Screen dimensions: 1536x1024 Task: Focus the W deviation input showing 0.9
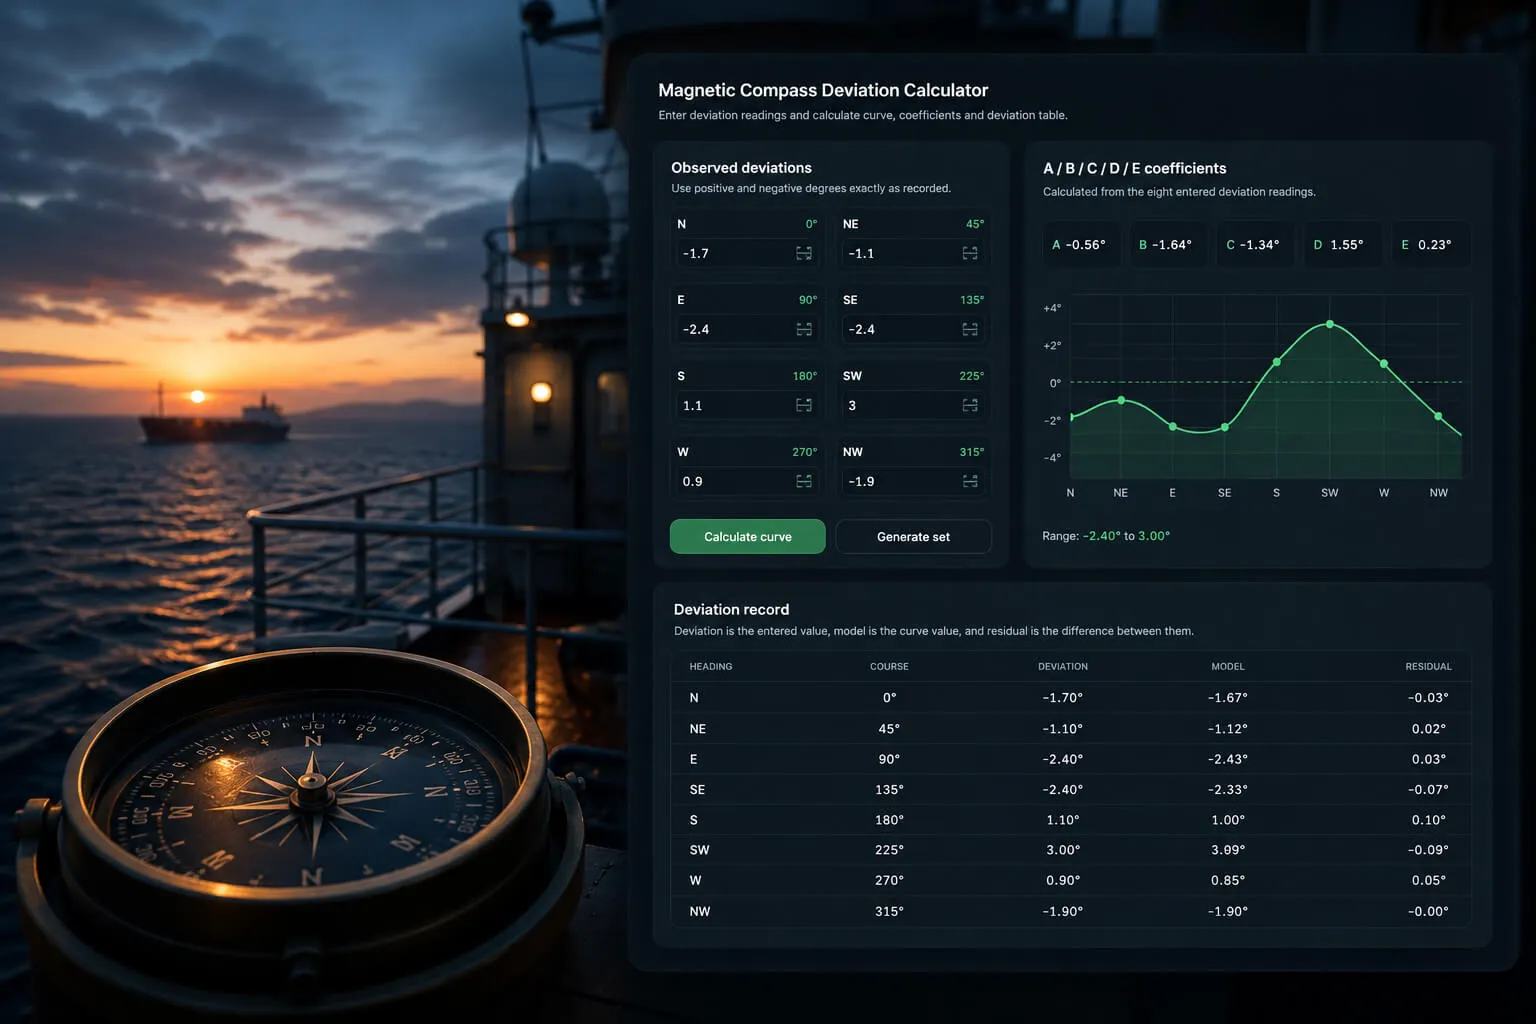[747, 481]
